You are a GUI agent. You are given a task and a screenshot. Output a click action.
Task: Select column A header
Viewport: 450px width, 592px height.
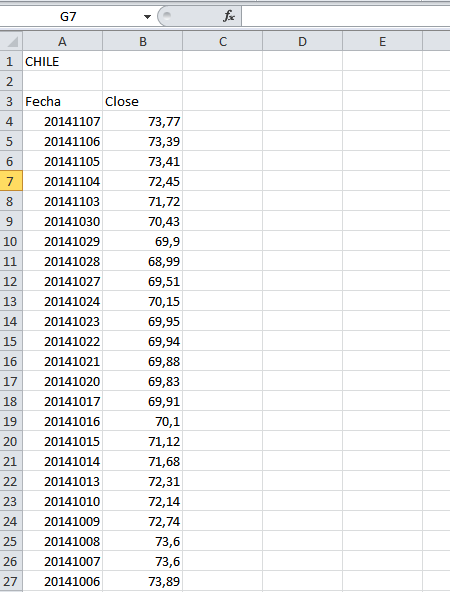[62, 41]
